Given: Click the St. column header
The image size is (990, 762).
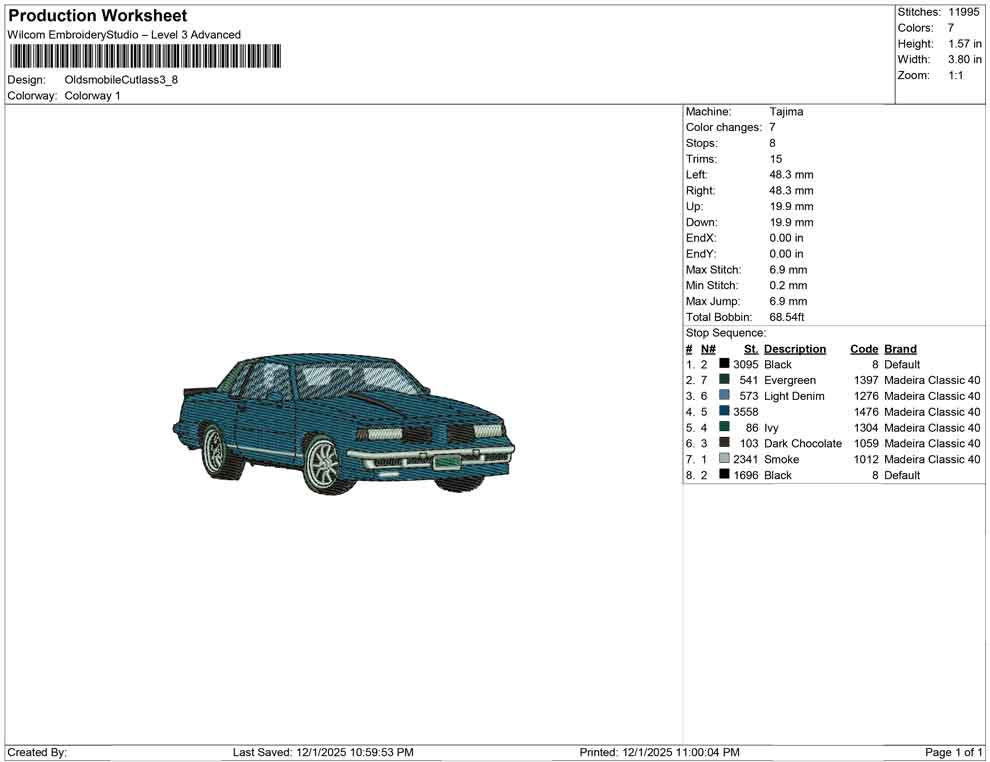Looking at the screenshot, I should tap(750, 349).
